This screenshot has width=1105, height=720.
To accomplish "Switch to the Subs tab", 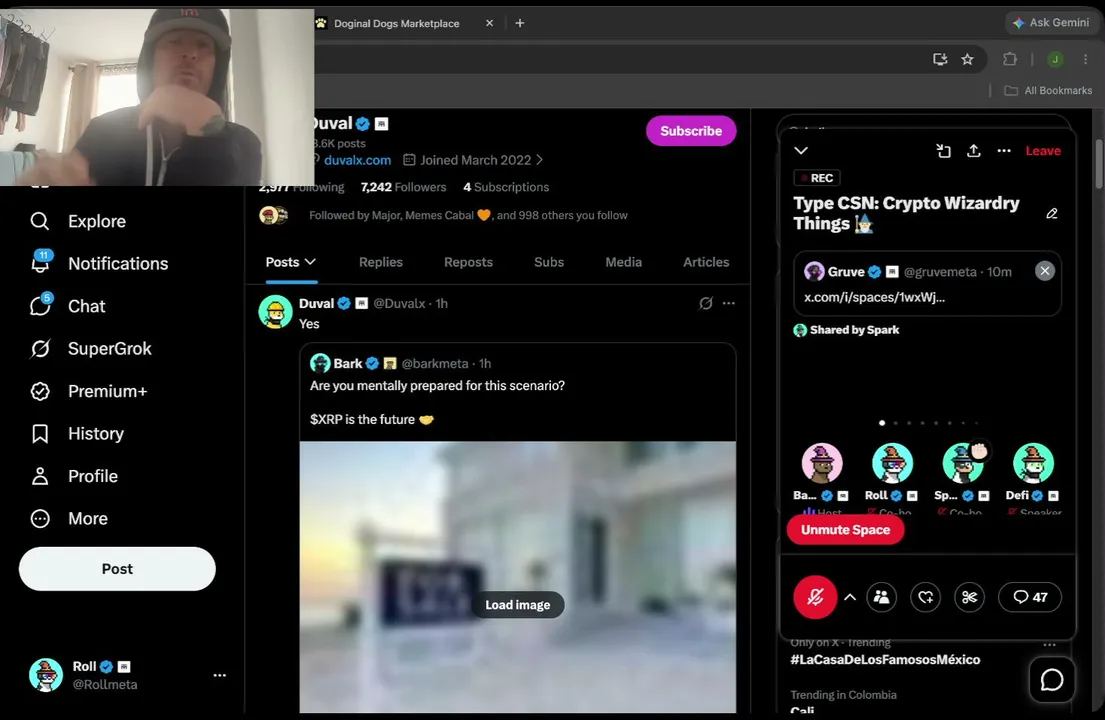I will click(548, 262).
